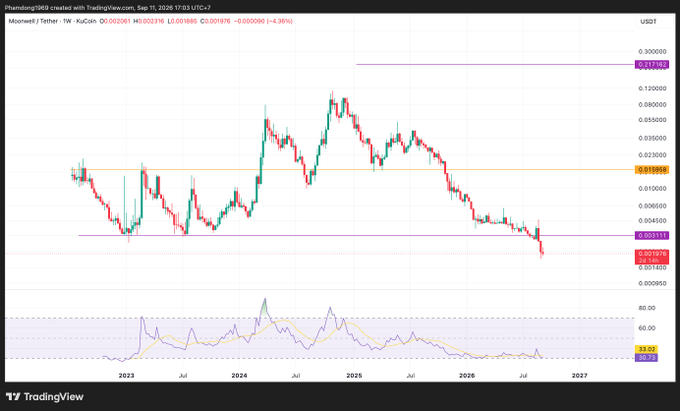This screenshot has height=411, width=680.
Task: Click the USDT currency label
Action: click(648, 22)
